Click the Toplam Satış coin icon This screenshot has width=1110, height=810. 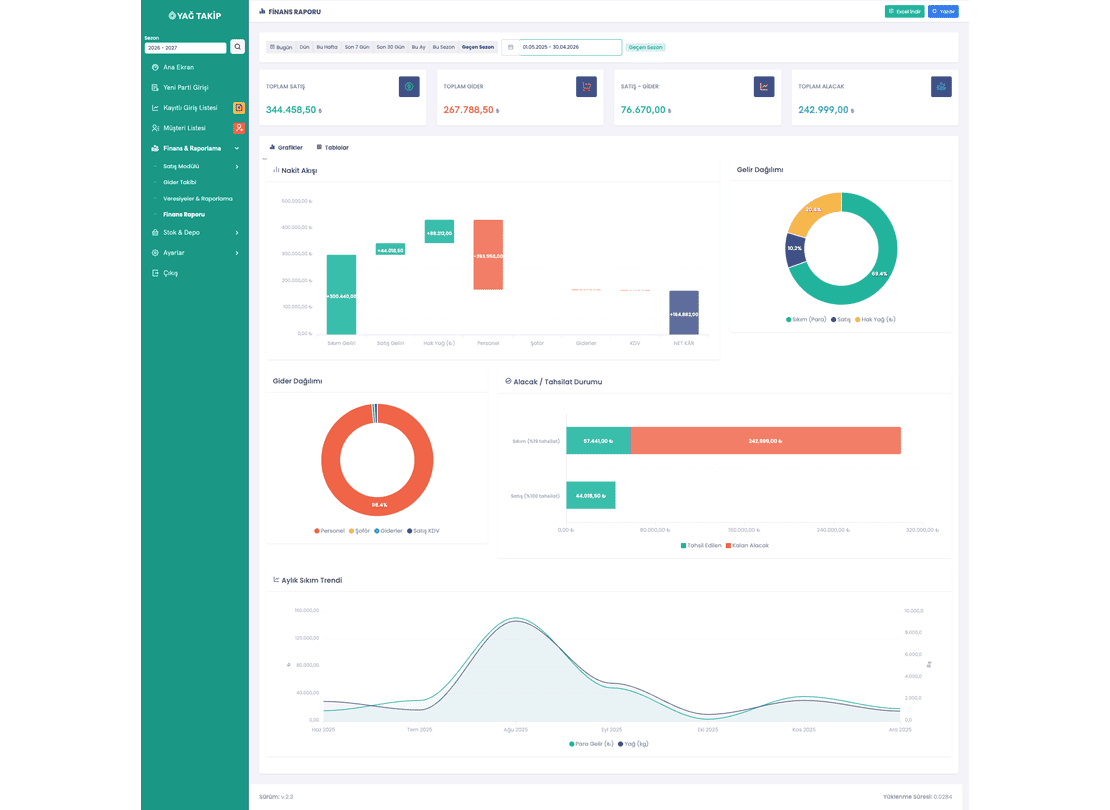pos(409,86)
